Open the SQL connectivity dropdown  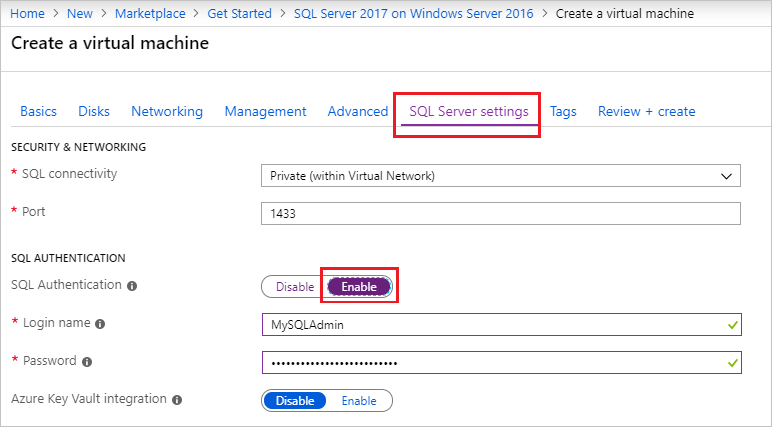pyautogui.click(x=501, y=176)
